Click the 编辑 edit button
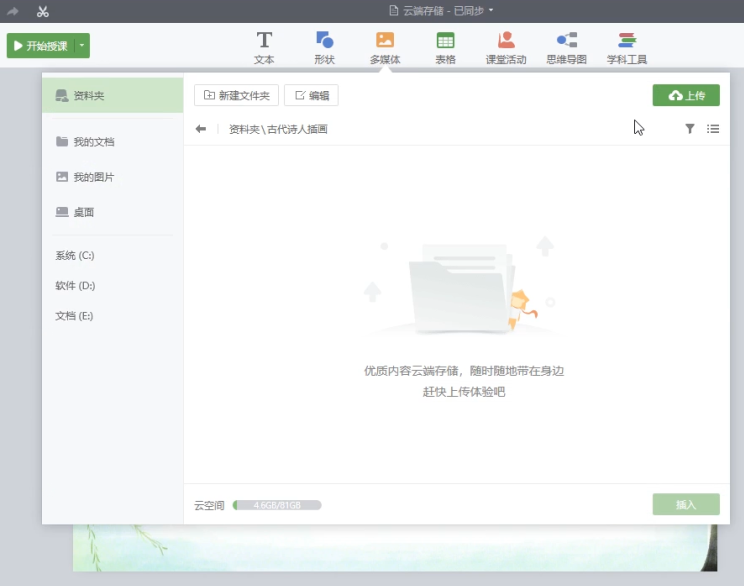This screenshot has height=586, width=744. [x=311, y=95]
